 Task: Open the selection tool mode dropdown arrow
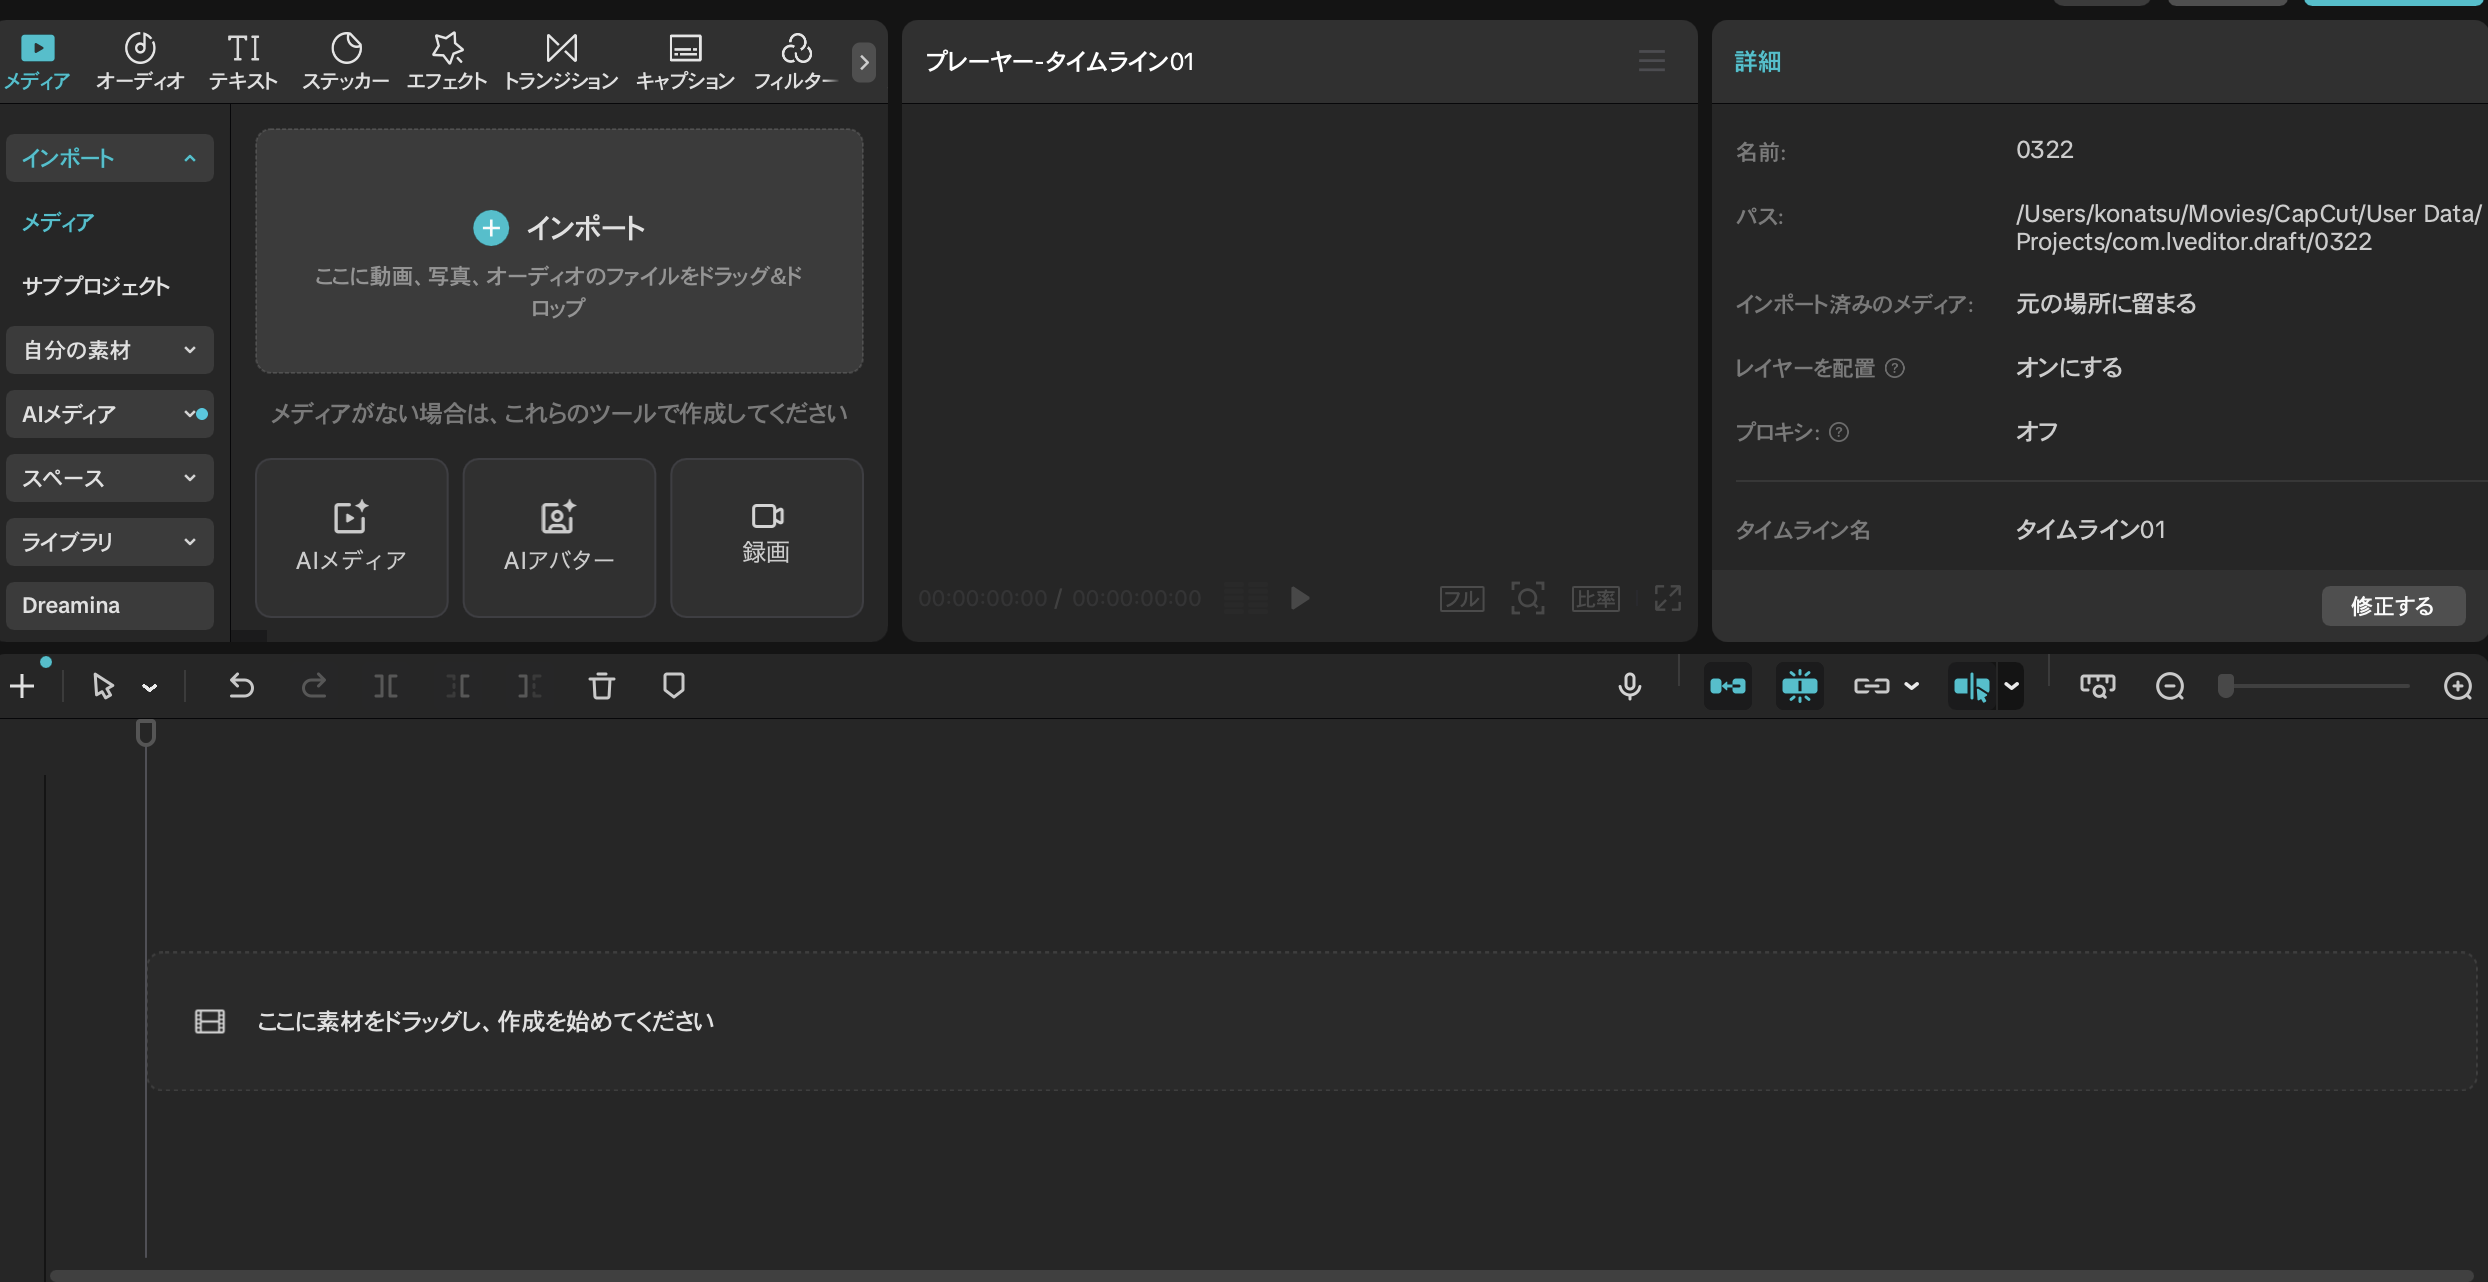click(x=150, y=687)
